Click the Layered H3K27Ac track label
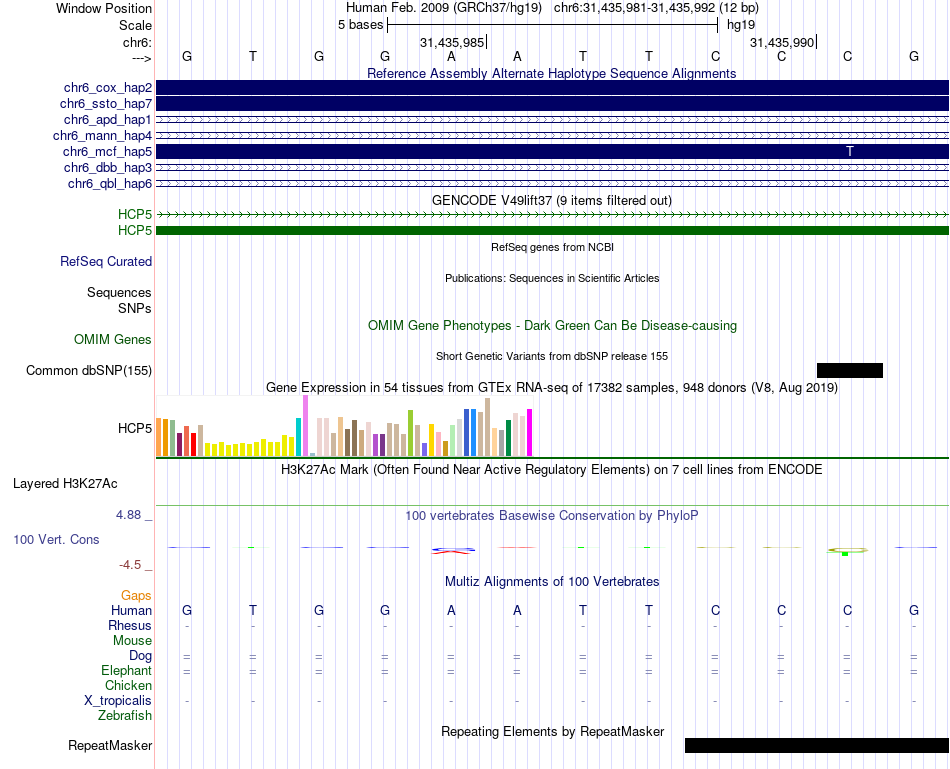Screen dimensions: 950x769 [x=65, y=484]
